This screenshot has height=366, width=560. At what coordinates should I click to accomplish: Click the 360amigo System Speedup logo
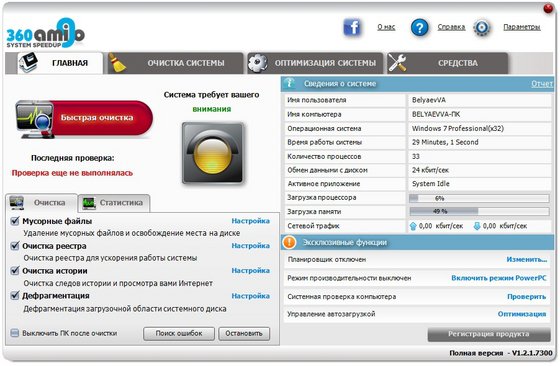[45, 34]
